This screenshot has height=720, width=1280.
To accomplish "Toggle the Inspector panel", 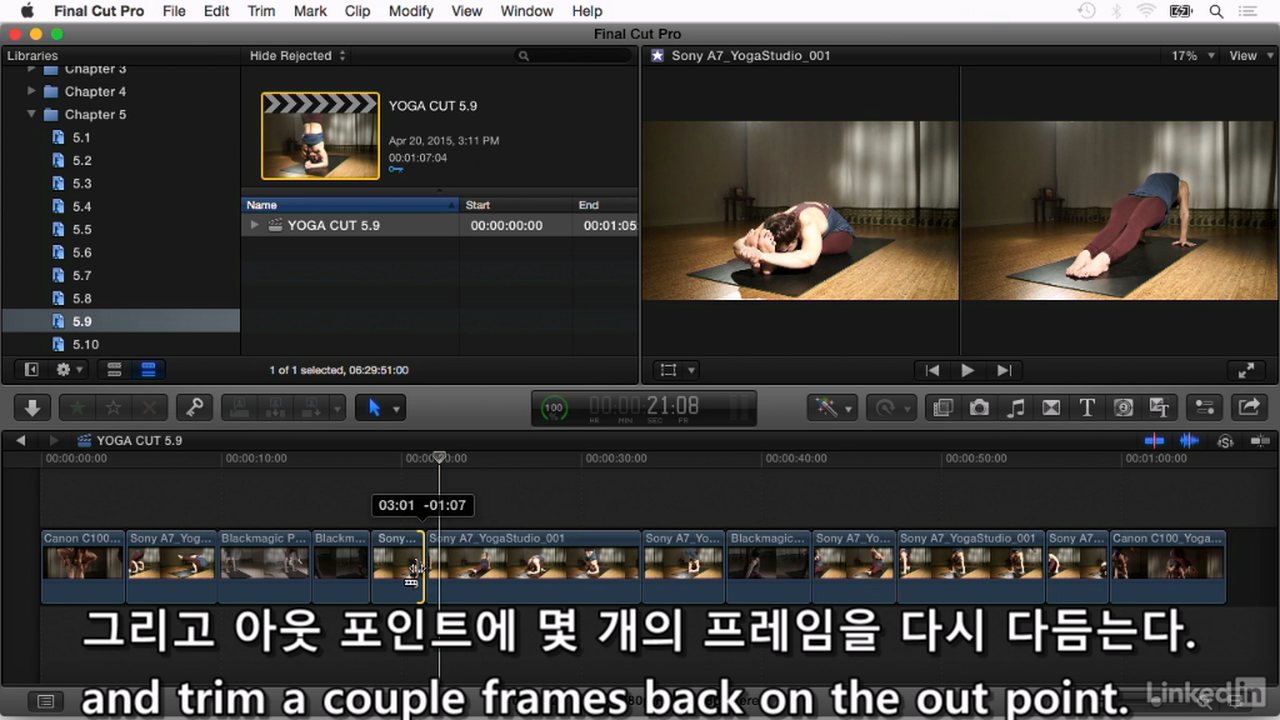I will pyautogui.click(x=1205, y=407).
